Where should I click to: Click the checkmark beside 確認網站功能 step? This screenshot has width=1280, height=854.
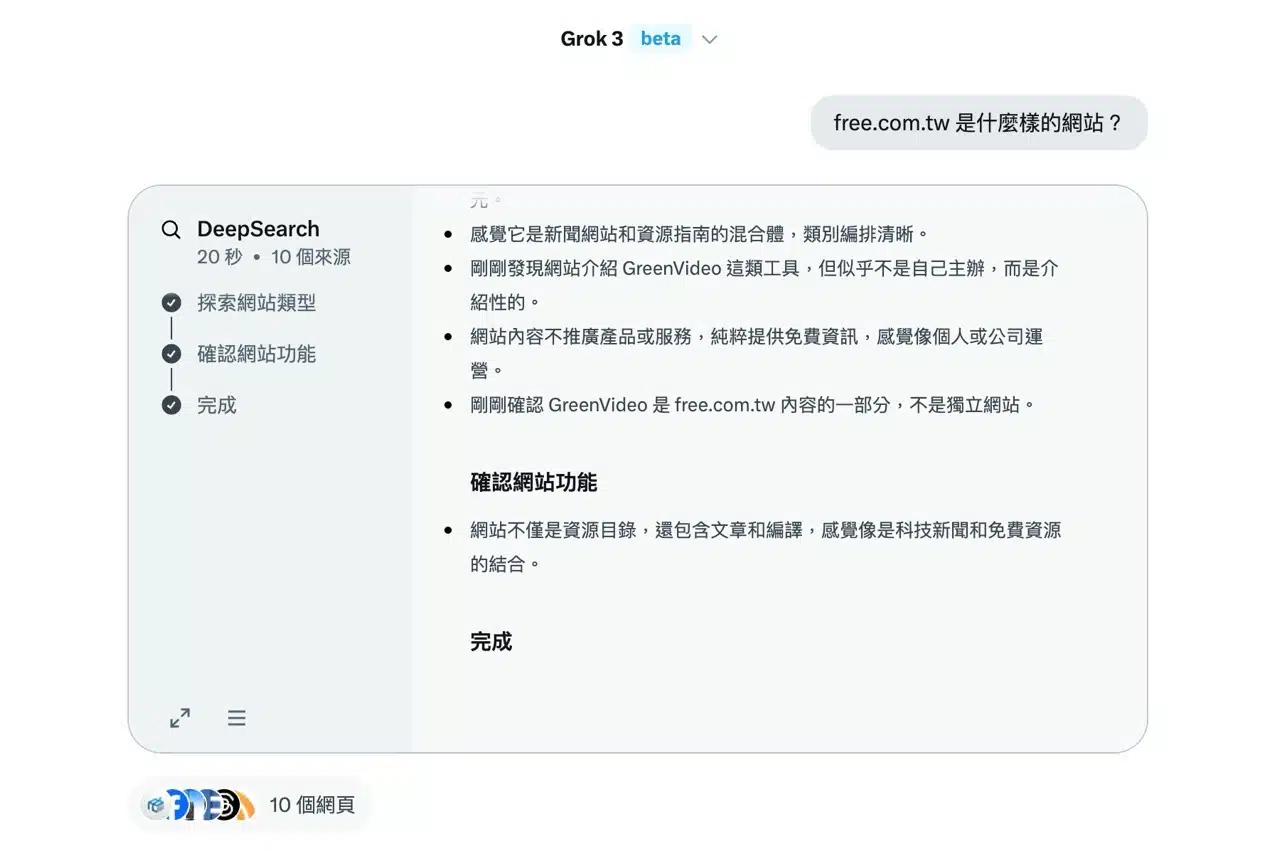pyautogui.click(x=171, y=354)
